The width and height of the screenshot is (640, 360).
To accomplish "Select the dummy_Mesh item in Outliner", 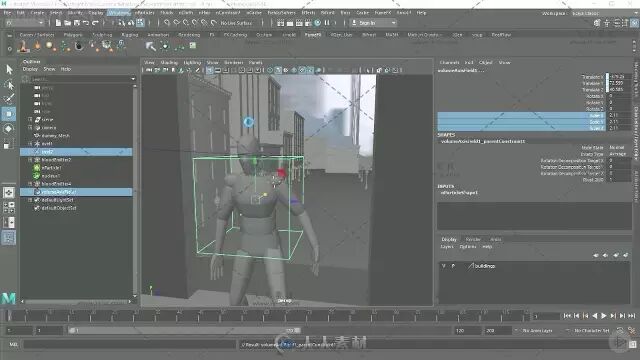I will pos(56,136).
